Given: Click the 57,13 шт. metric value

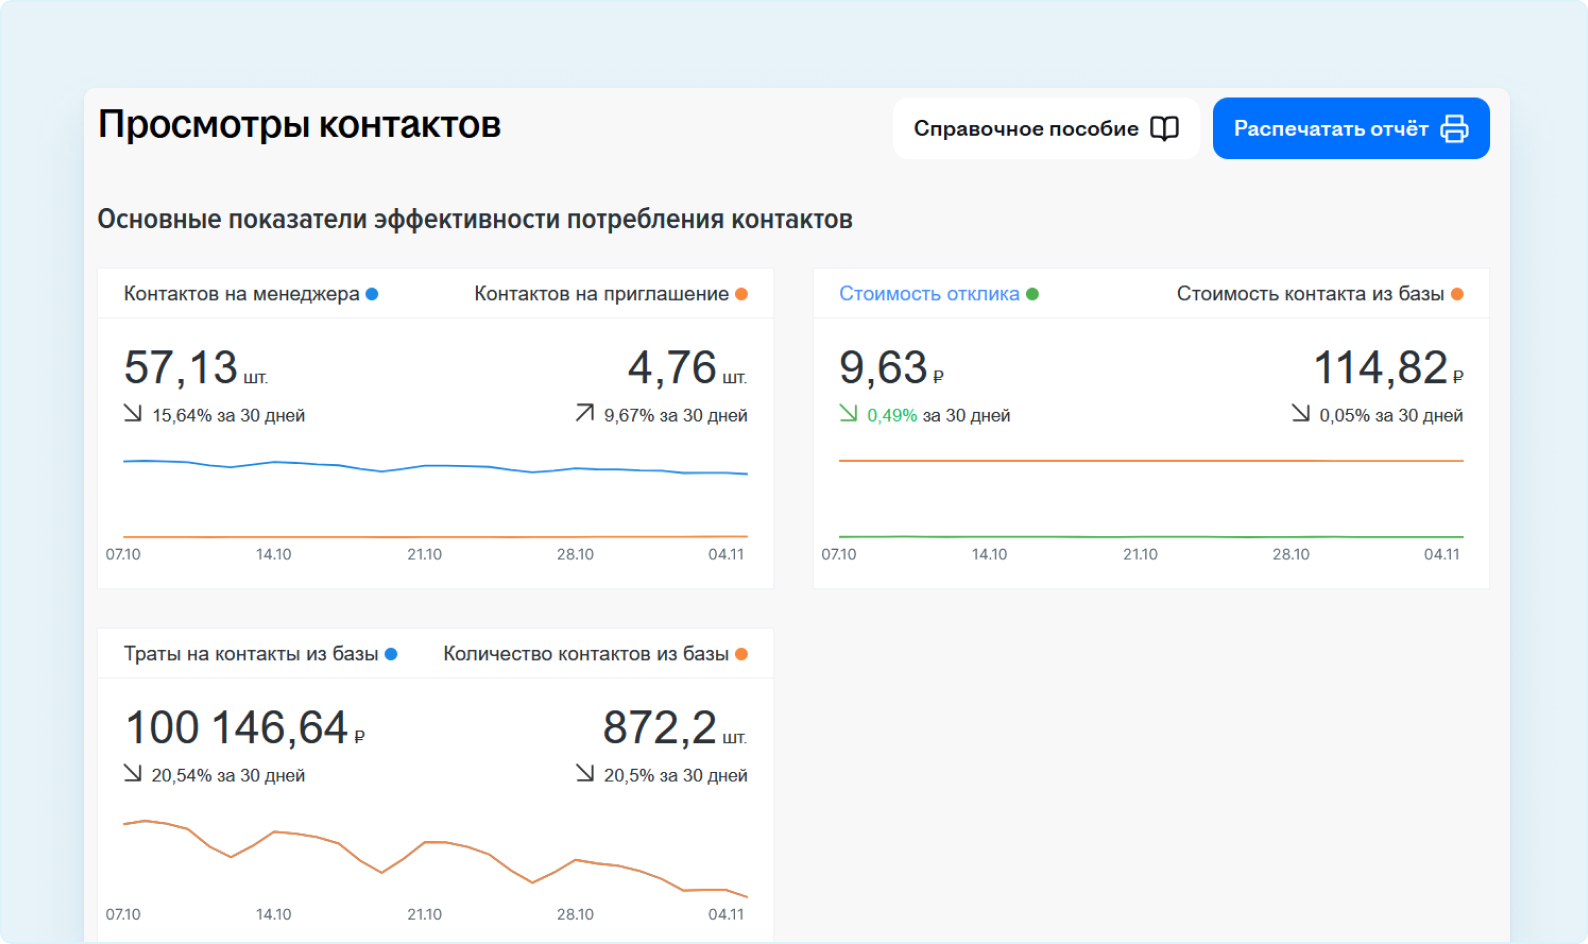Looking at the screenshot, I should click(x=195, y=368).
